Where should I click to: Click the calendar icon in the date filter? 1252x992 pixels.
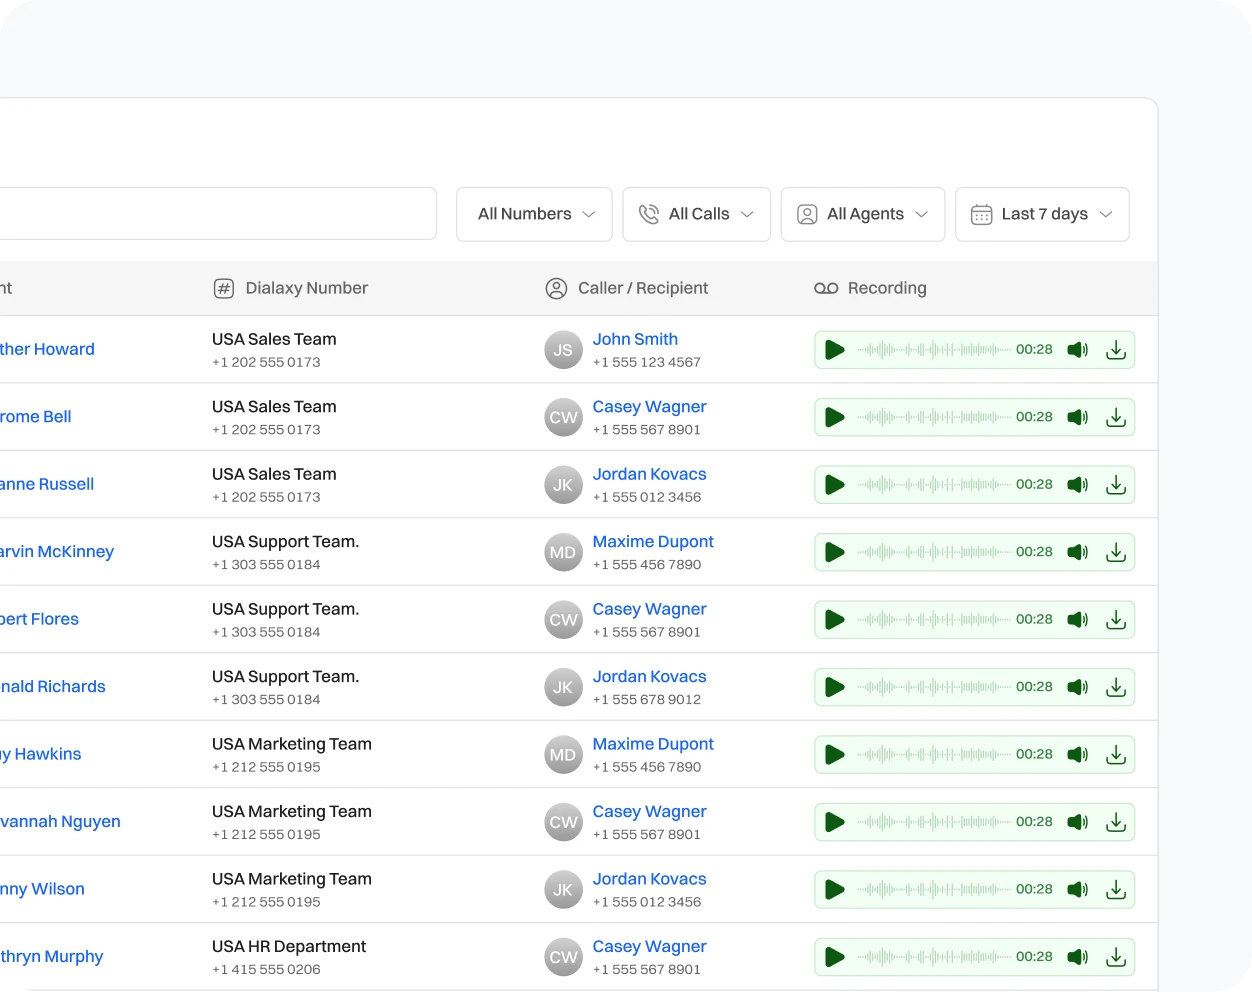click(x=982, y=214)
